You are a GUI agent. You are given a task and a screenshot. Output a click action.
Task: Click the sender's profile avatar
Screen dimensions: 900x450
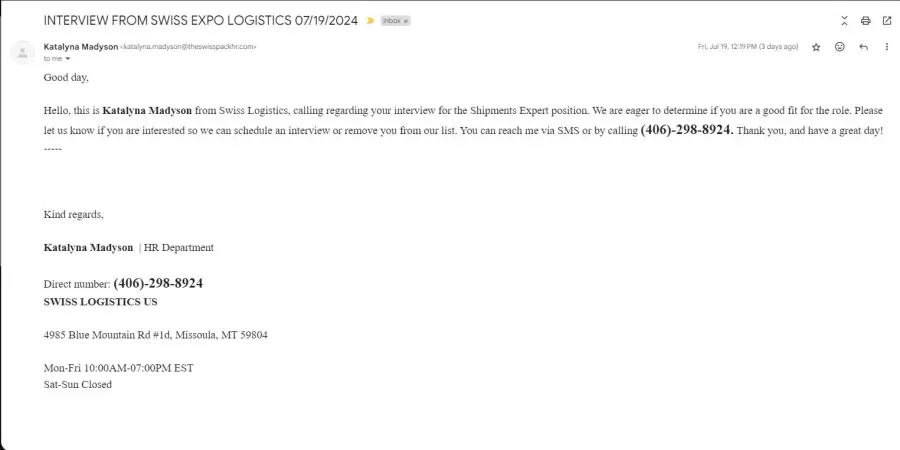[22, 53]
